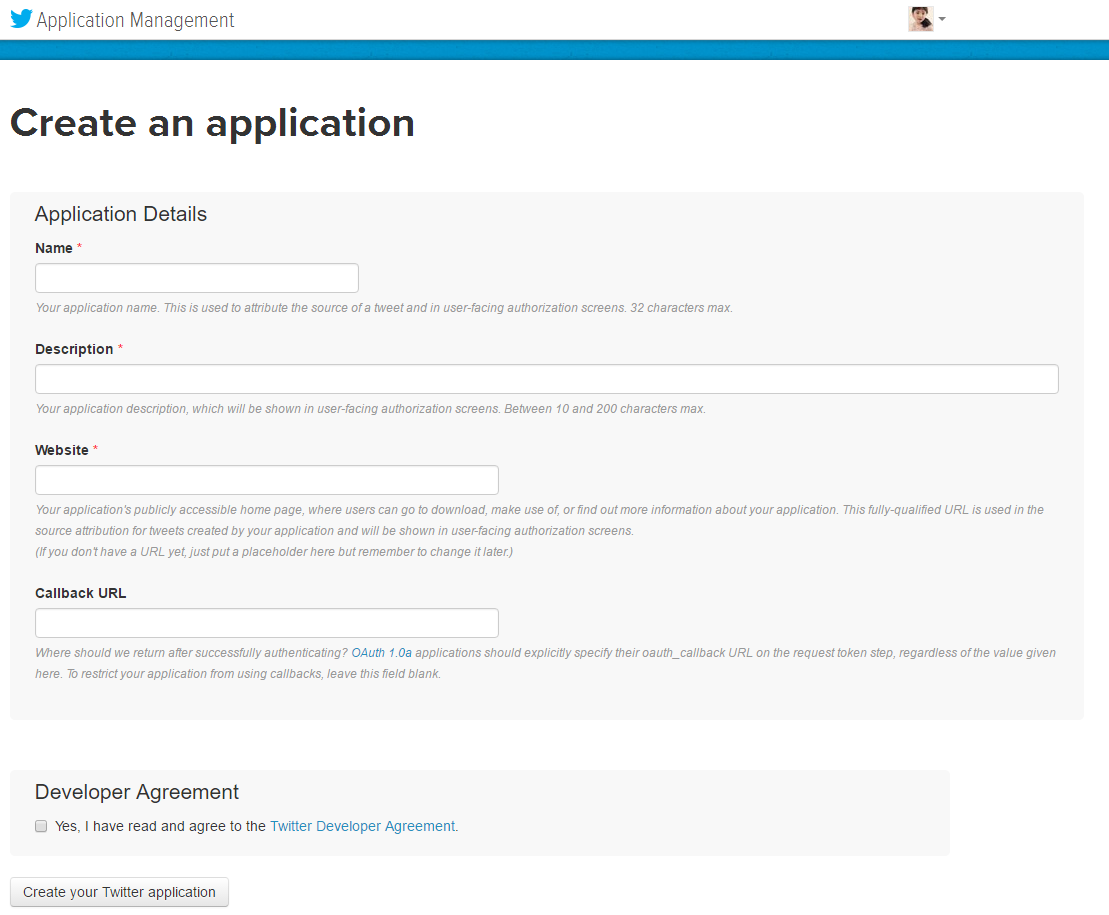Click the placeholder URL hint text
This screenshot has width=1109, height=915.
tap(274, 552)
